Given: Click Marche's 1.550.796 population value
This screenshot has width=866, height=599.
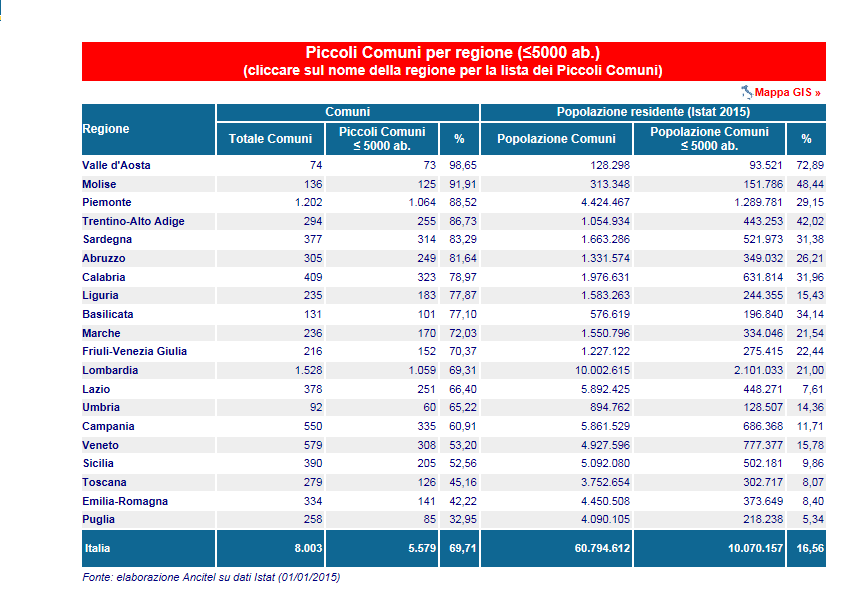Looking at the screenshot, I should (x=605, y=333).
